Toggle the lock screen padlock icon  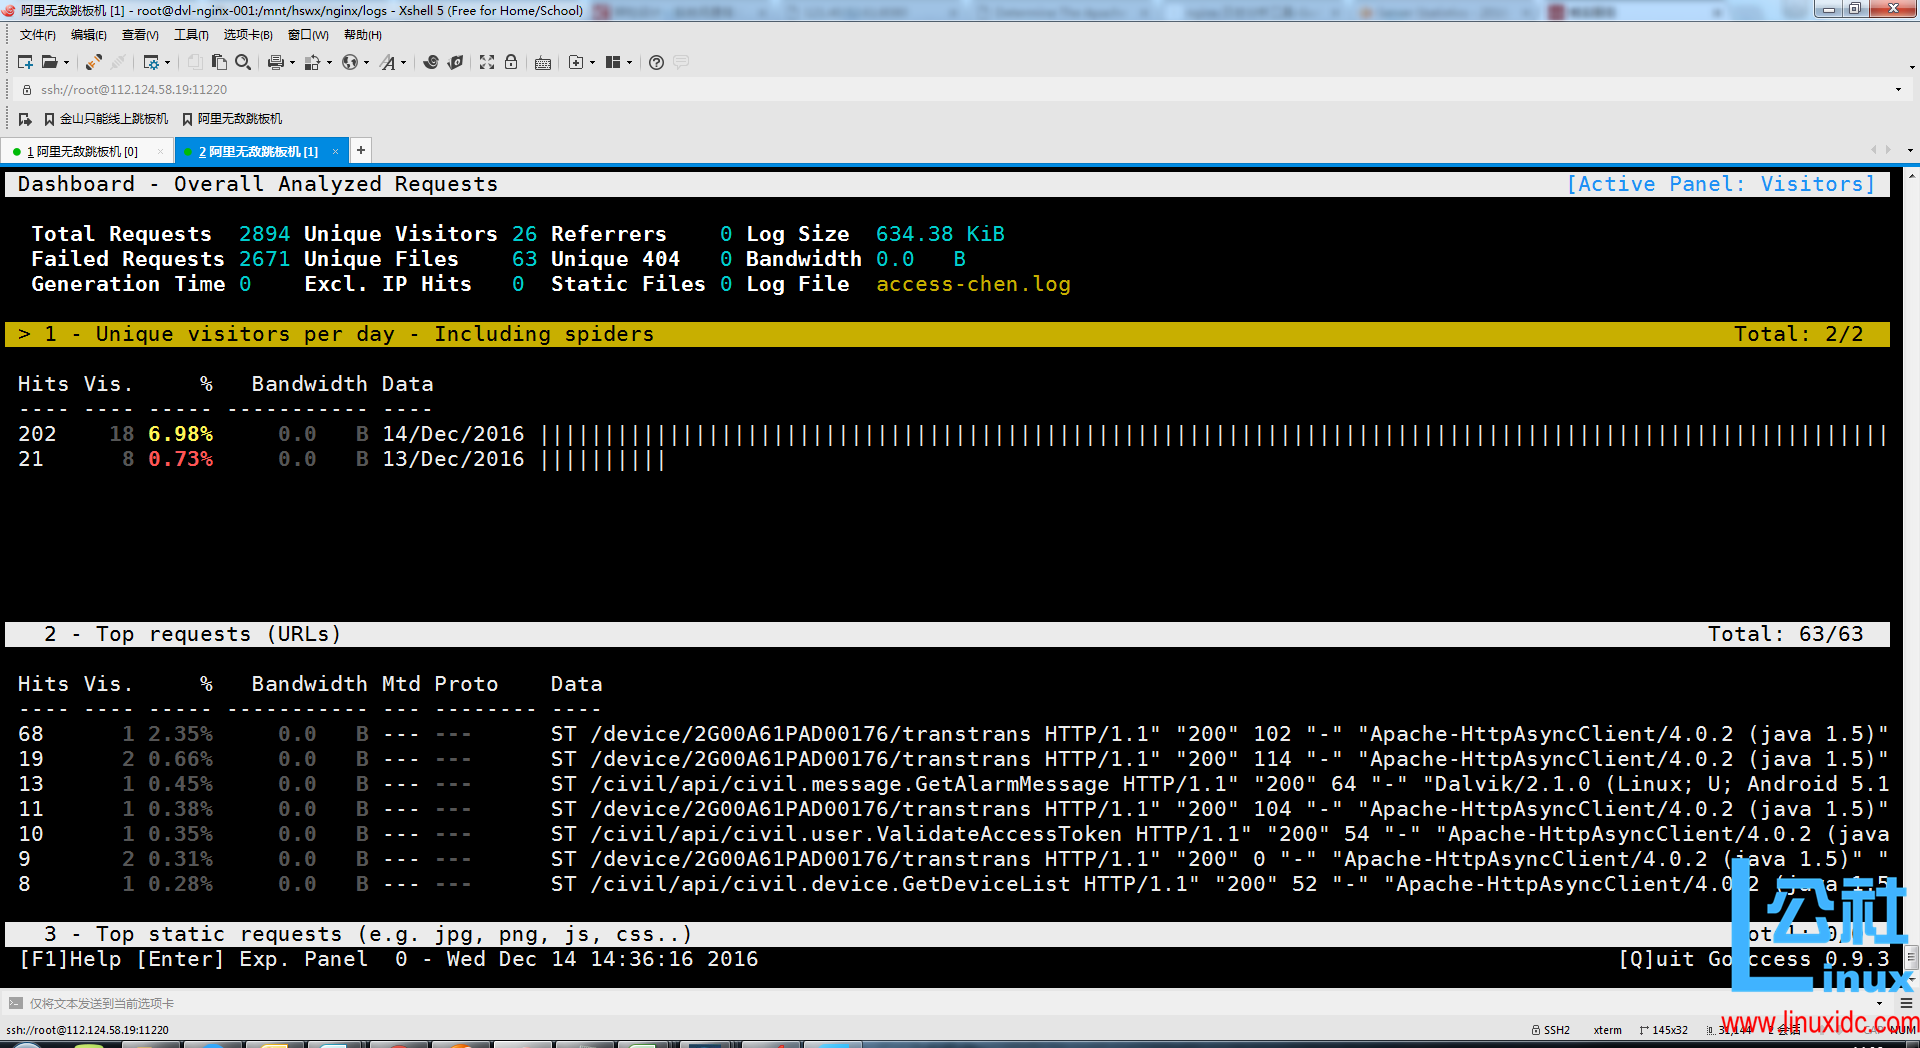[x=511, y=62]
